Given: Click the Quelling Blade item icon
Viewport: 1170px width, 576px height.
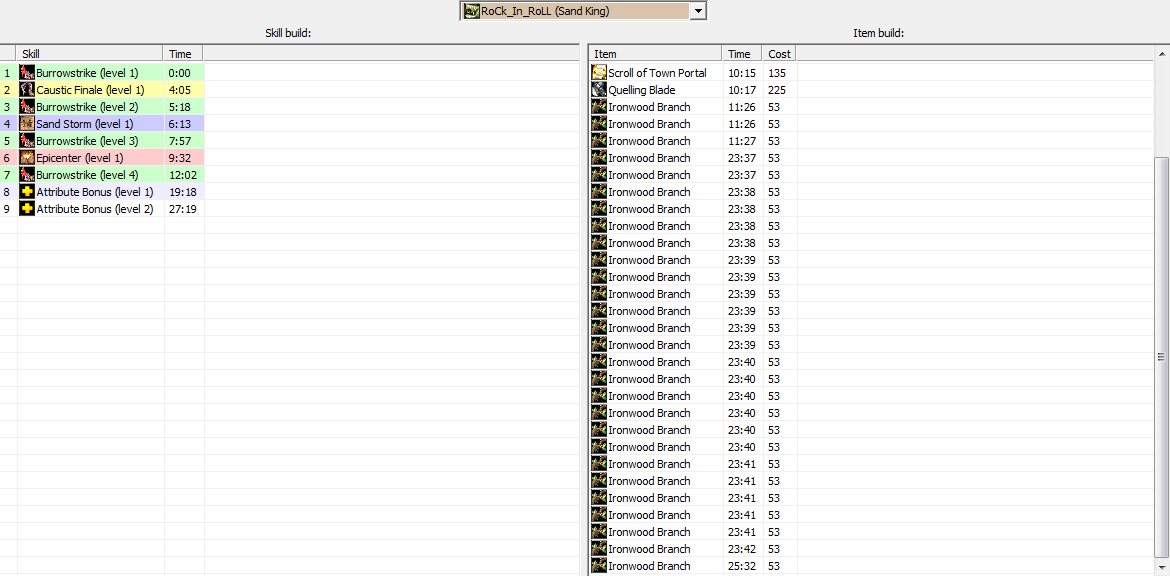Looking at the screenshot, I should coord(599,90).
